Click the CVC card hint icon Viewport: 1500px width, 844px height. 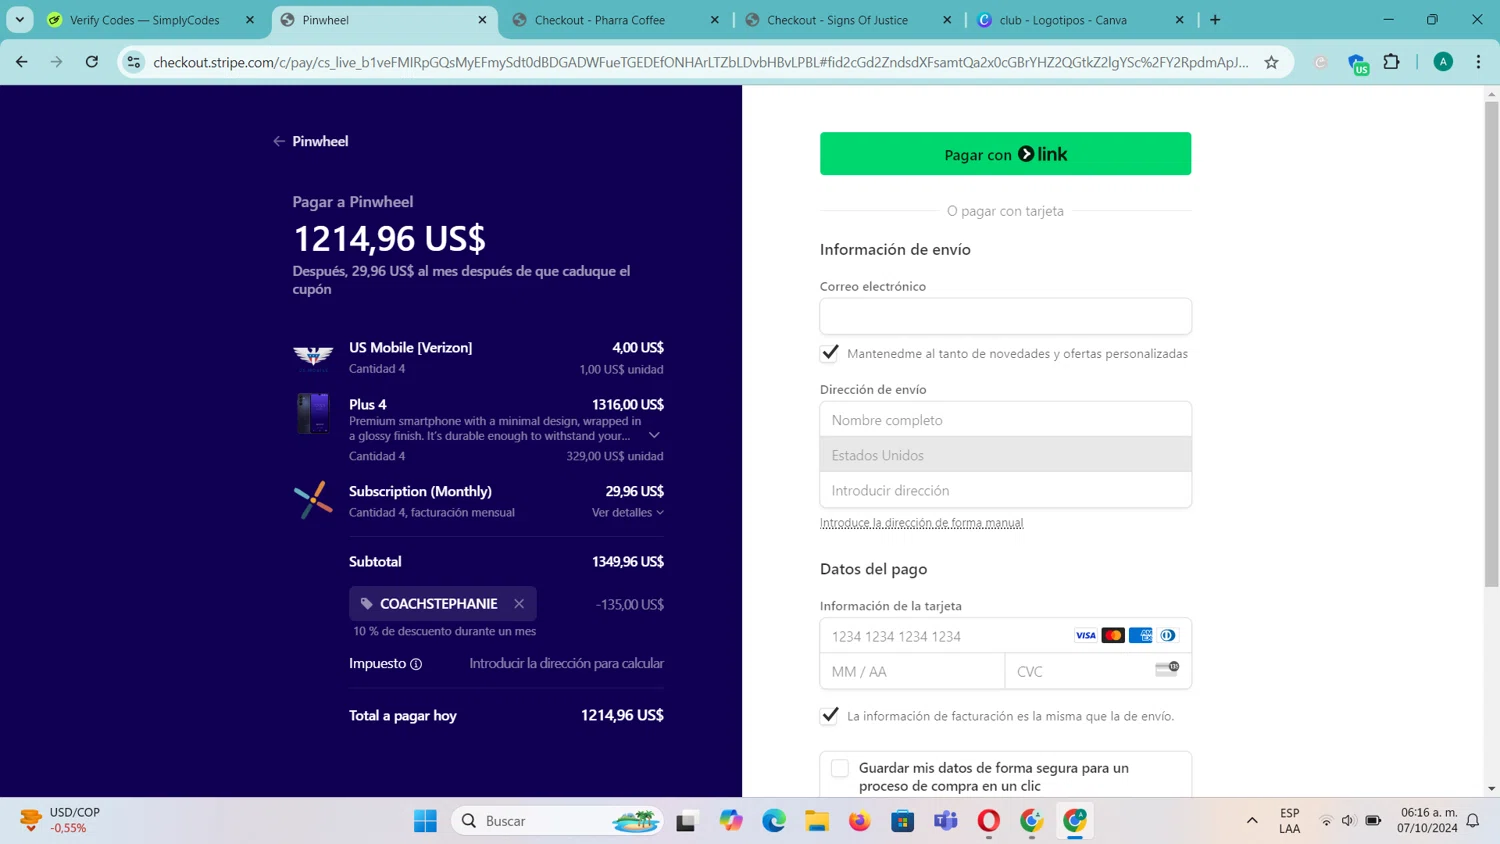coord(1167,668)
